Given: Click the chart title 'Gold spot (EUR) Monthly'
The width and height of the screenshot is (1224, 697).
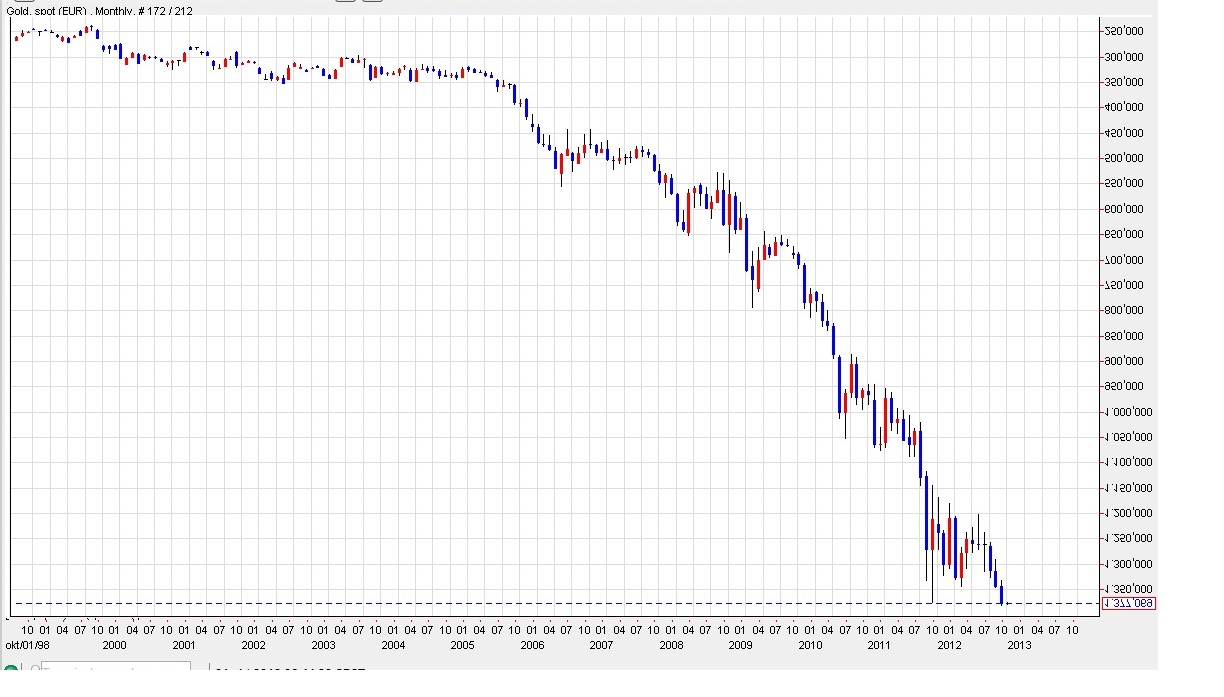Looking at the screenshot, I should (99, 11).
